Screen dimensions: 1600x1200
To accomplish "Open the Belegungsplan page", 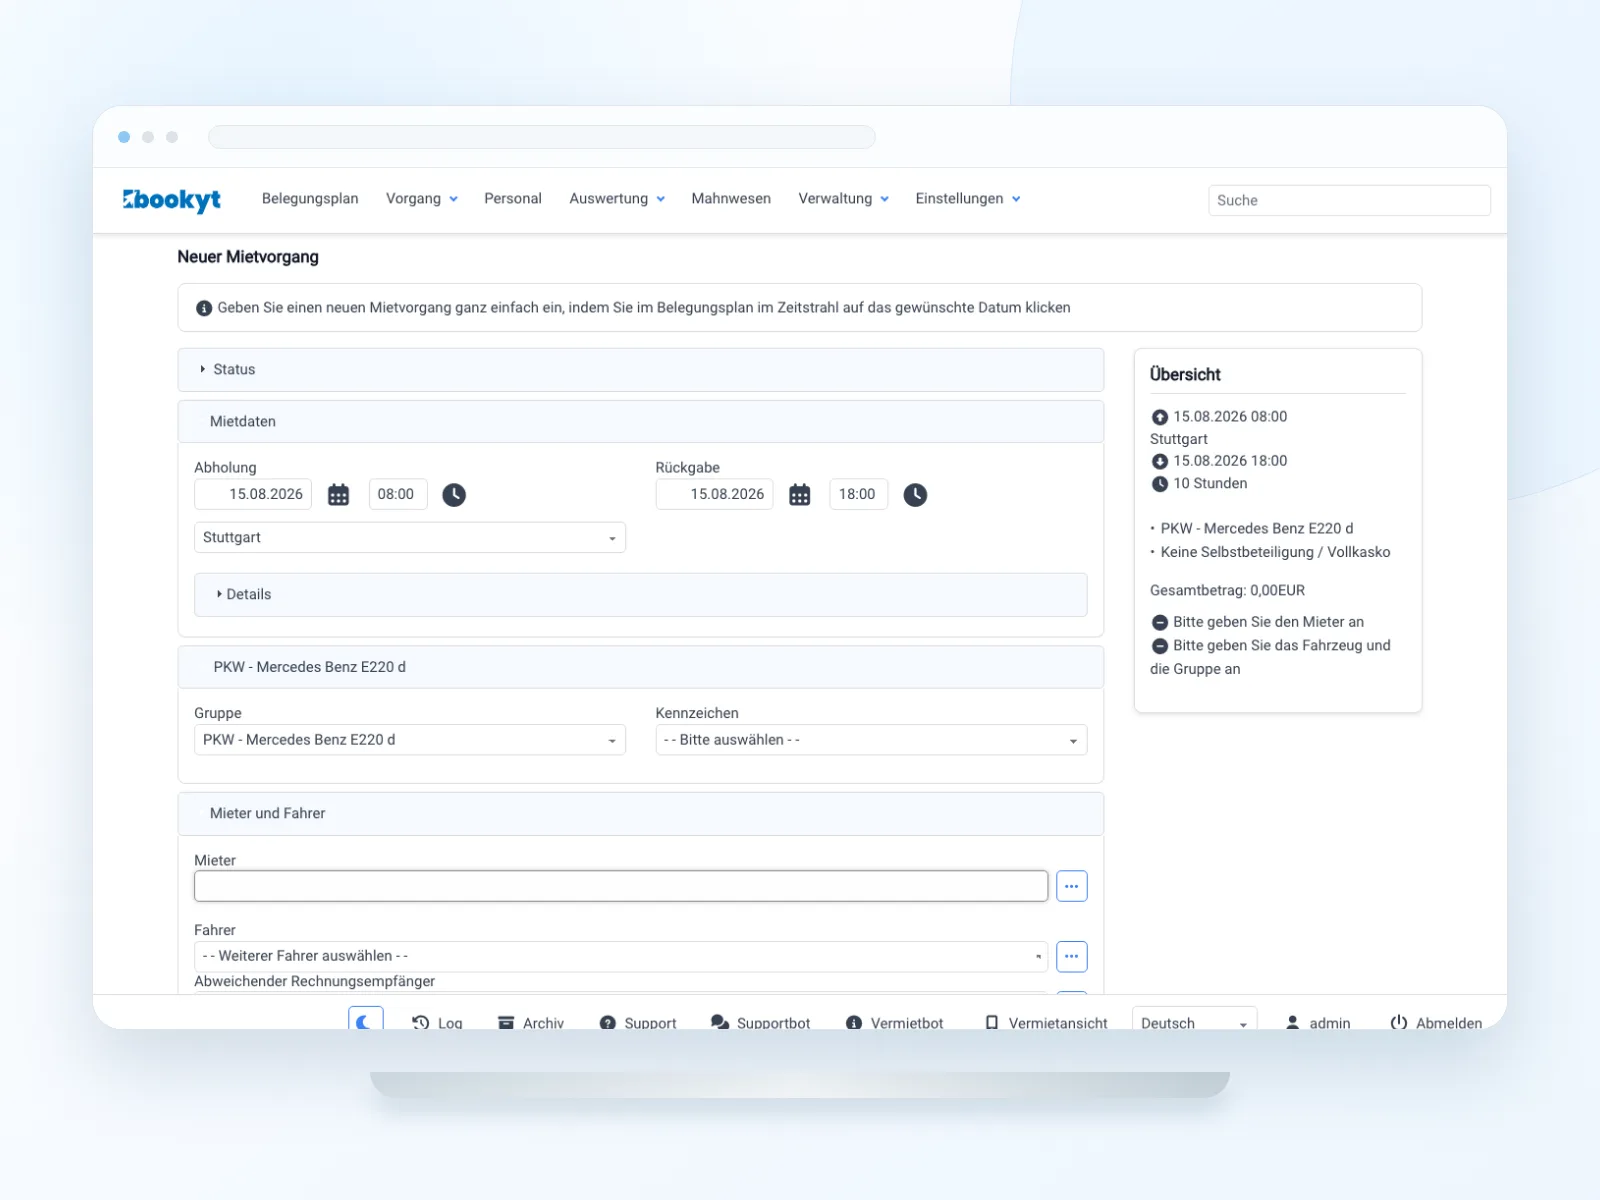I will coord(310,199).
